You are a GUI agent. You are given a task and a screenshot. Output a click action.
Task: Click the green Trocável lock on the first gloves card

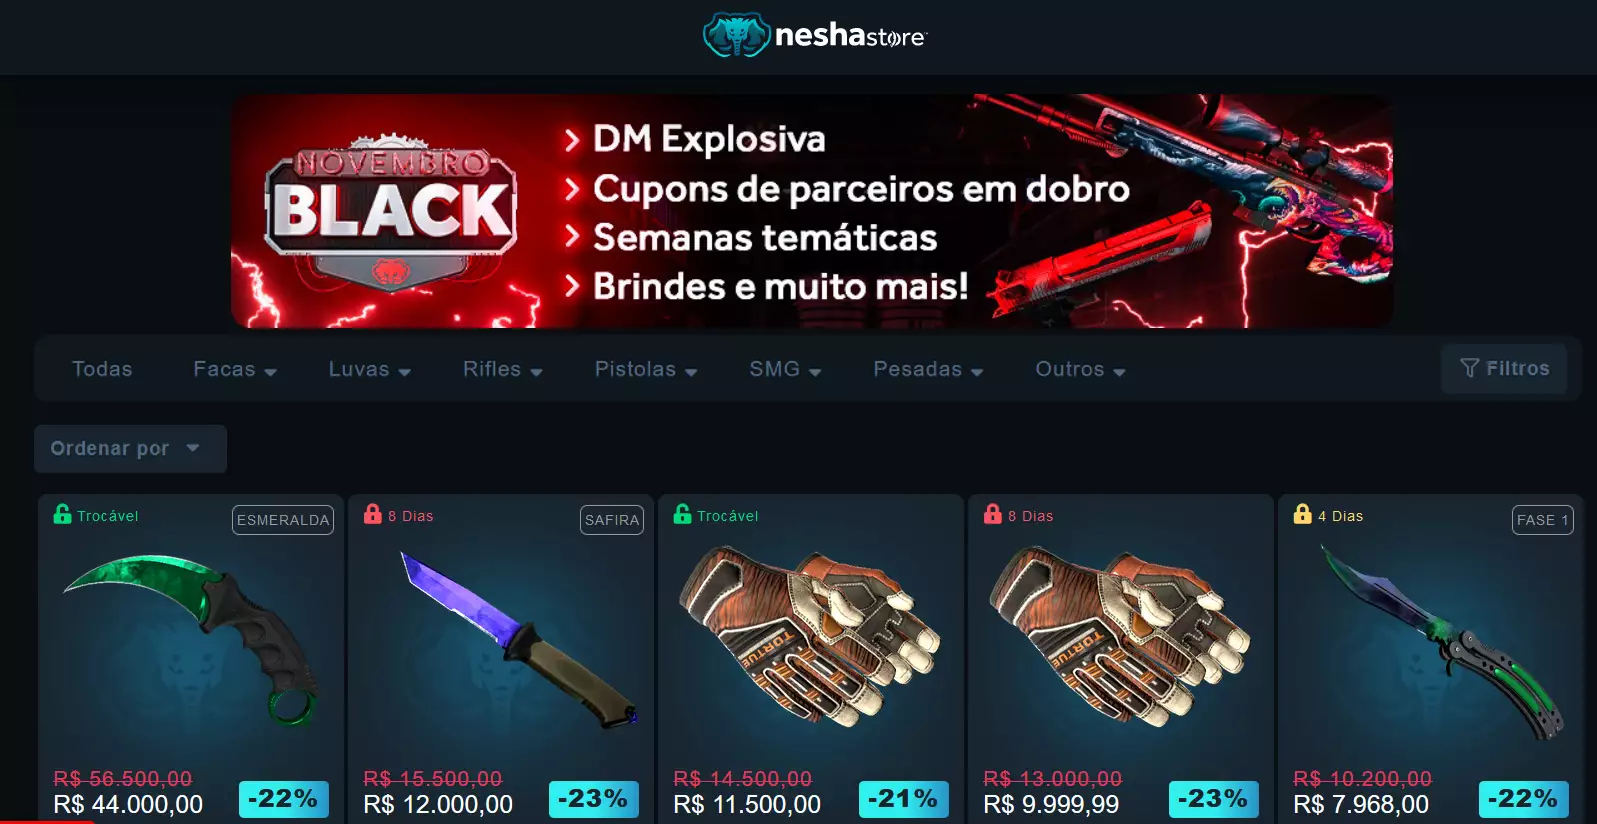coord(682,514)
